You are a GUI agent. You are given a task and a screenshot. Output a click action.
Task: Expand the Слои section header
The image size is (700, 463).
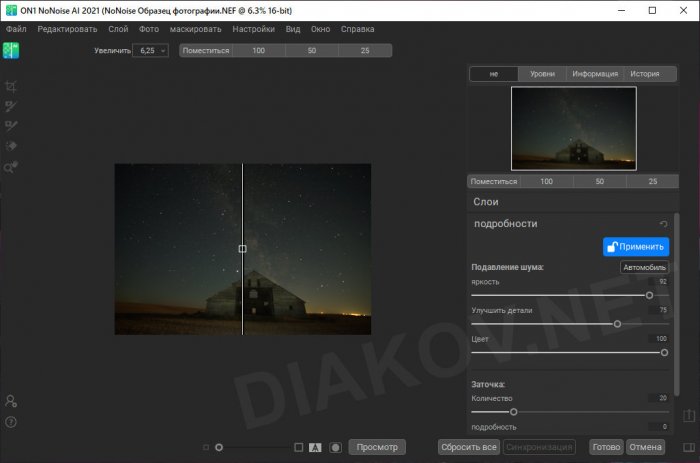tap(486, 202)
